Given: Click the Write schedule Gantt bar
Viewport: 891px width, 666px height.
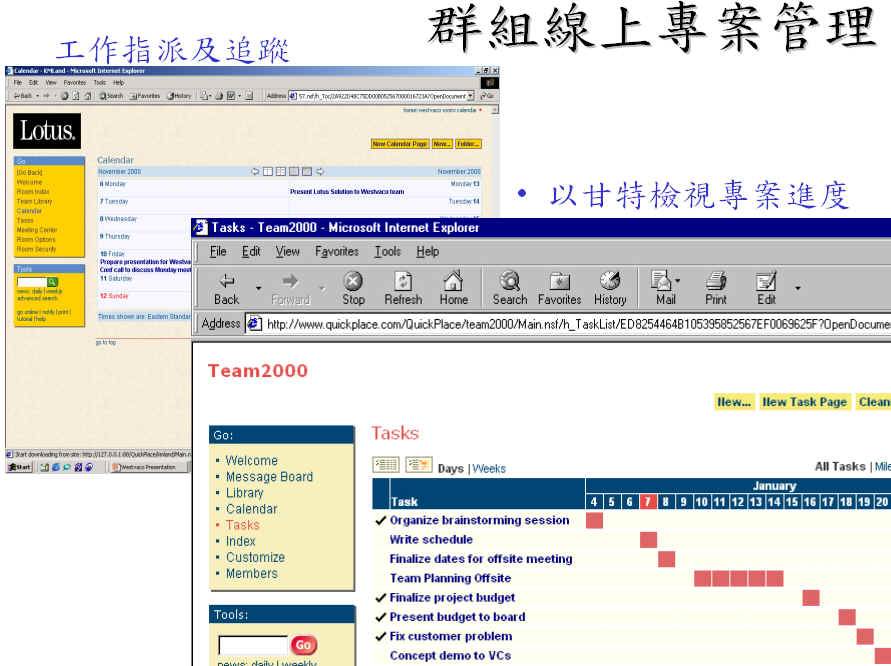Looking at the screenshot, I should pyautogui.click(x=648, y=540).
